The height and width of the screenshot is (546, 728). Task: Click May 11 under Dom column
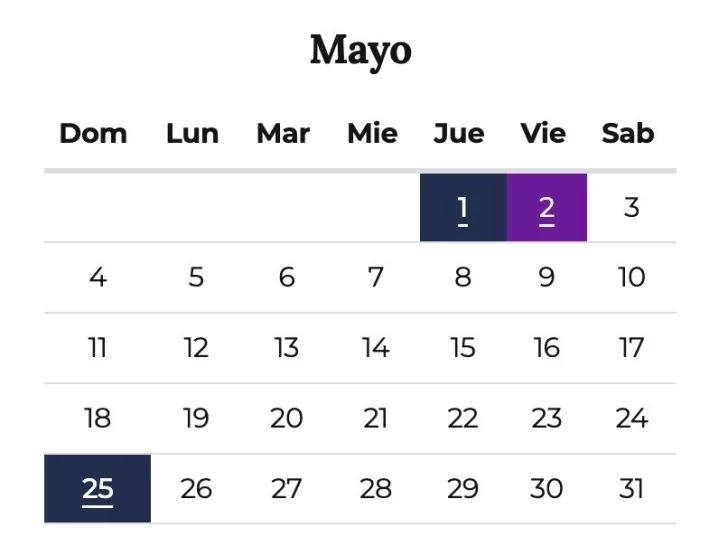97,348
